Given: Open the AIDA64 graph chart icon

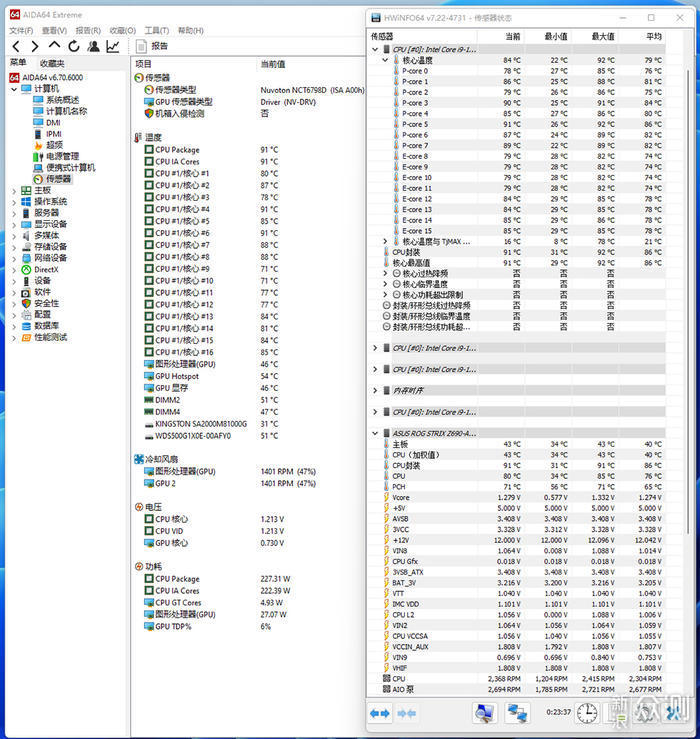Looking at the screenshot, I should coord(113,46).
